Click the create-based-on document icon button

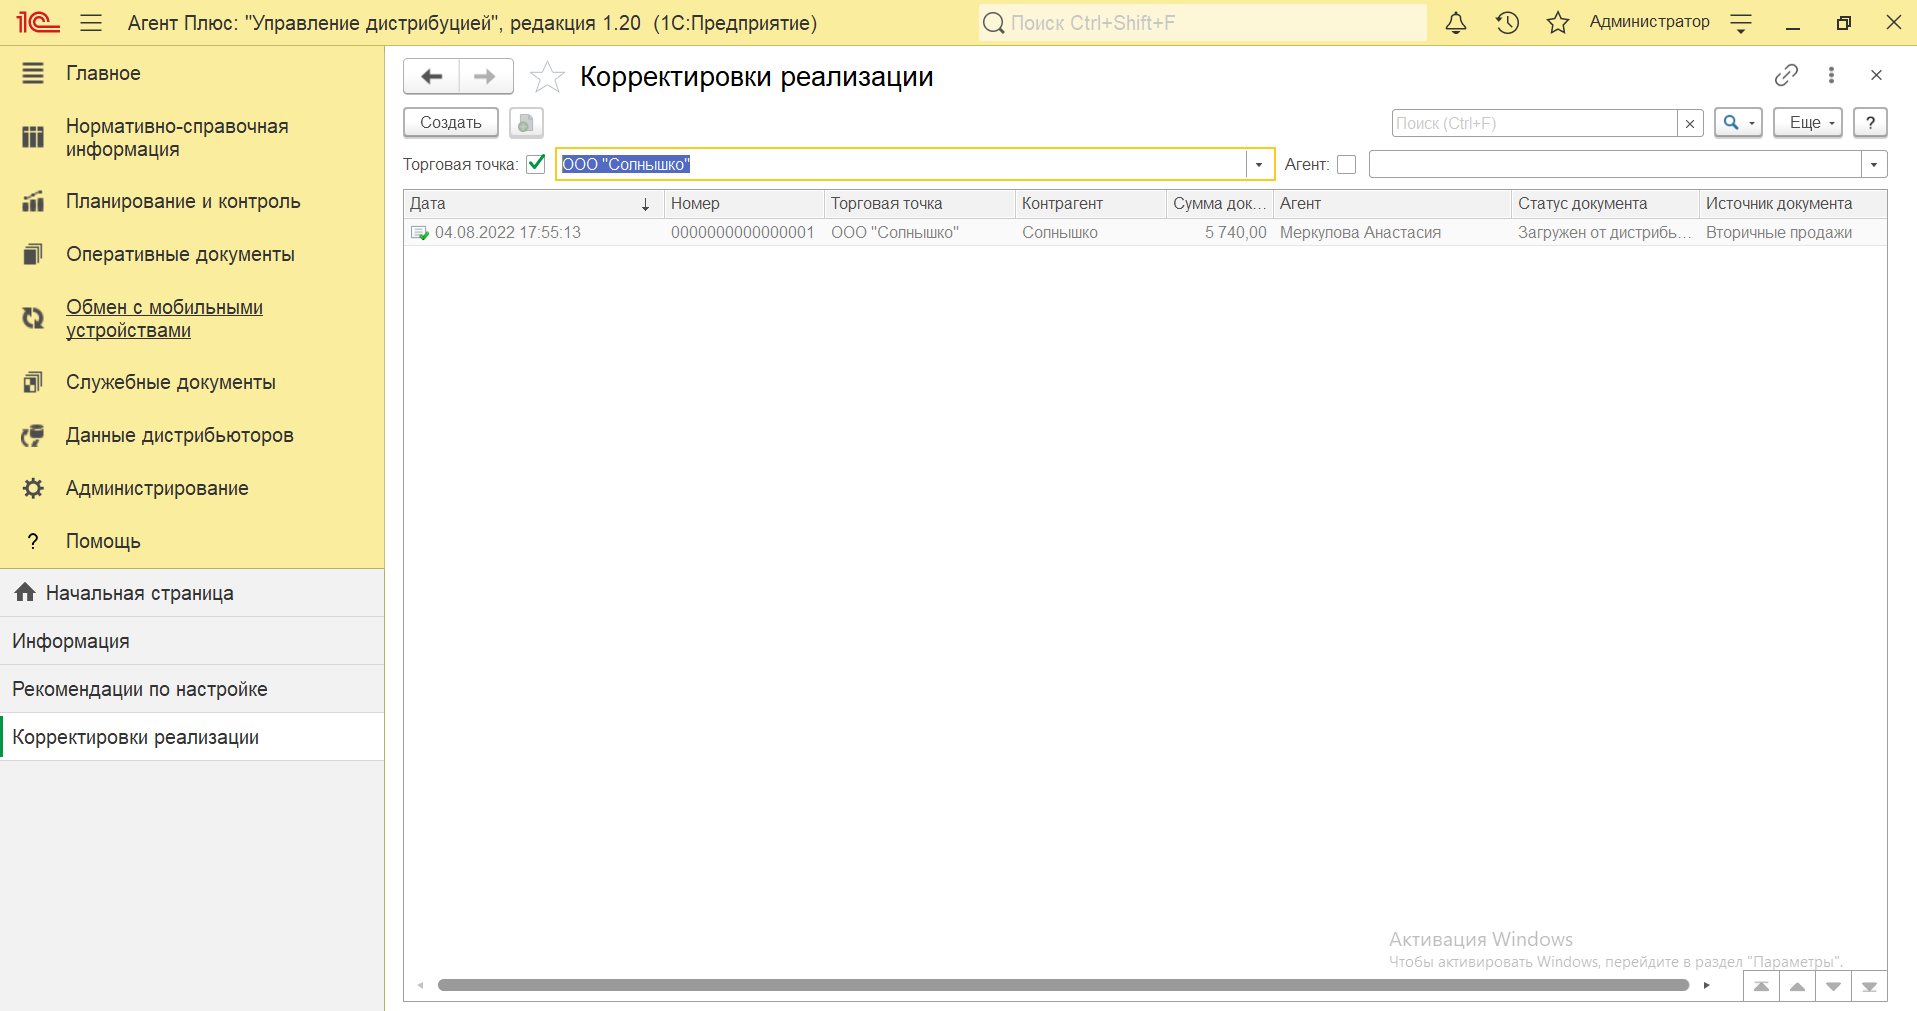pyautogui.click(x=526, y=123)
